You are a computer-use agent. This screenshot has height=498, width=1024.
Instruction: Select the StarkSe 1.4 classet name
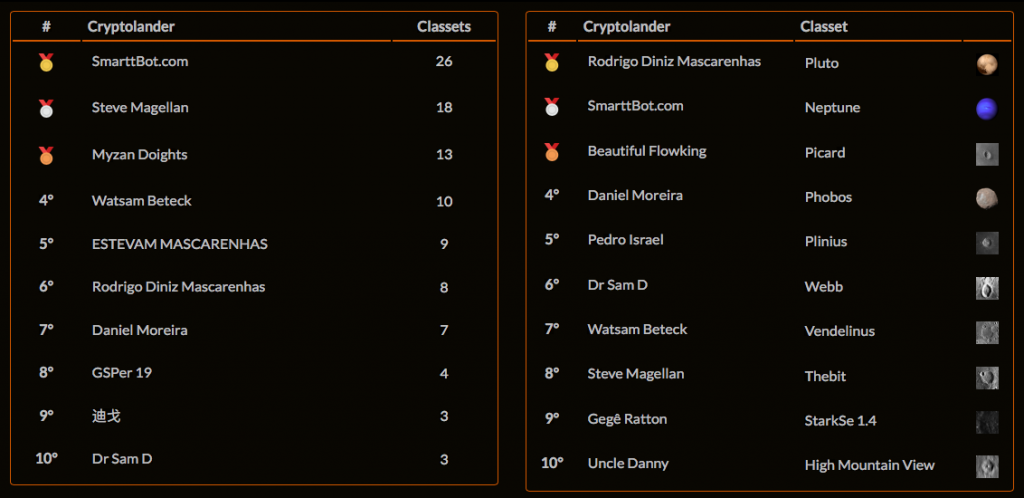point(840,421)
